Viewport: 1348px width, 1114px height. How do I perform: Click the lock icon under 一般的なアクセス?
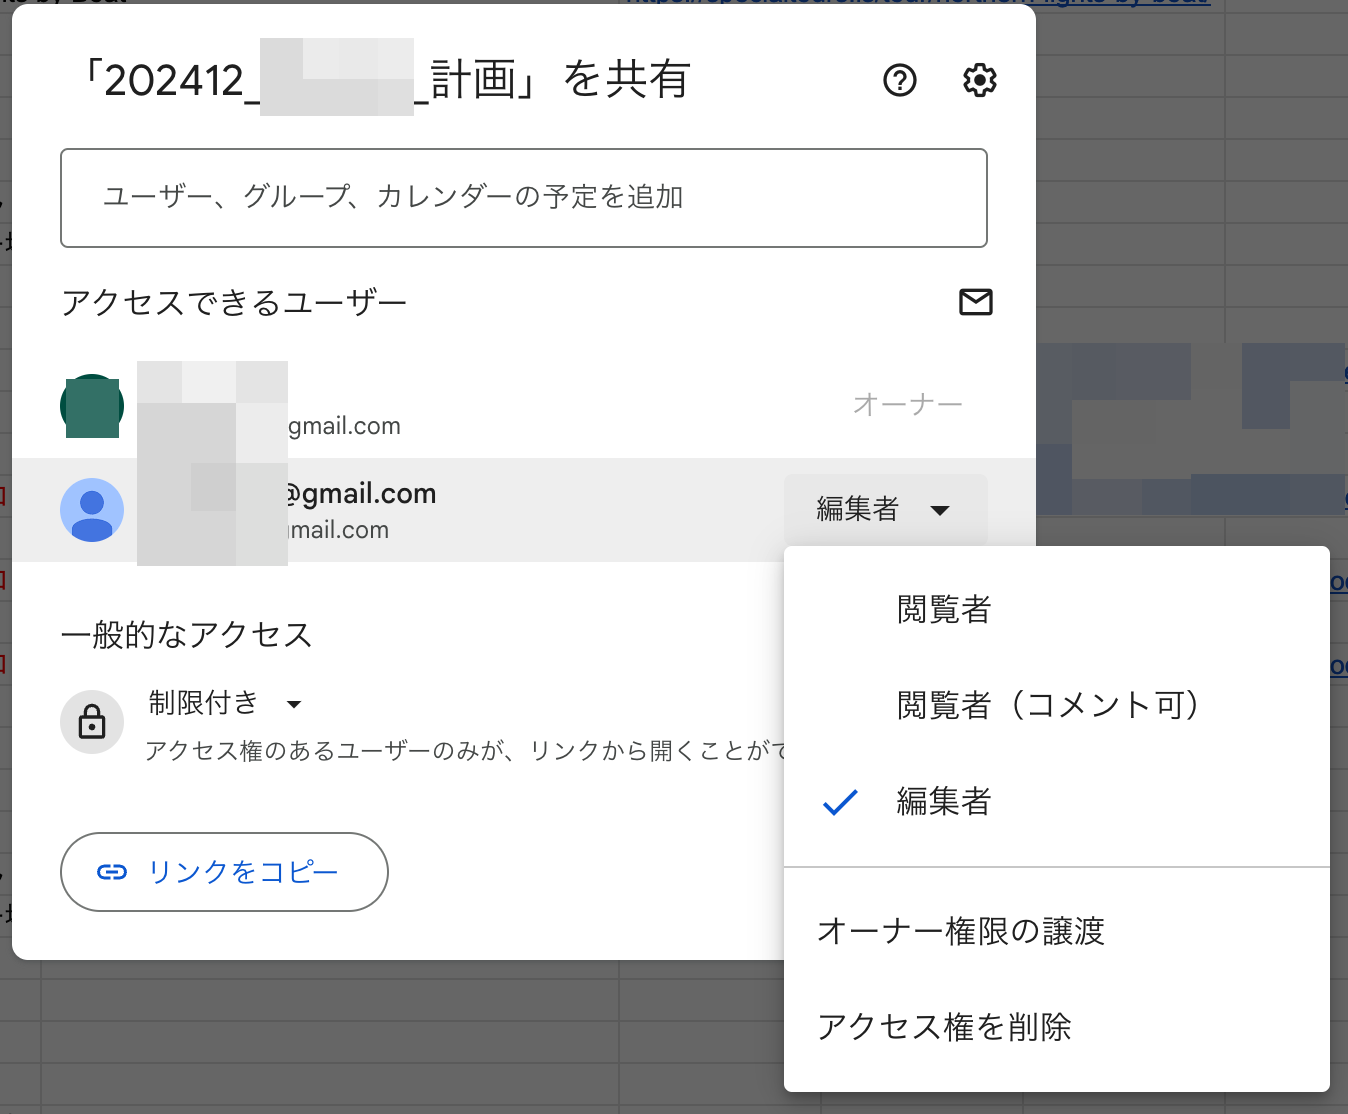click(x=92, y=721)
